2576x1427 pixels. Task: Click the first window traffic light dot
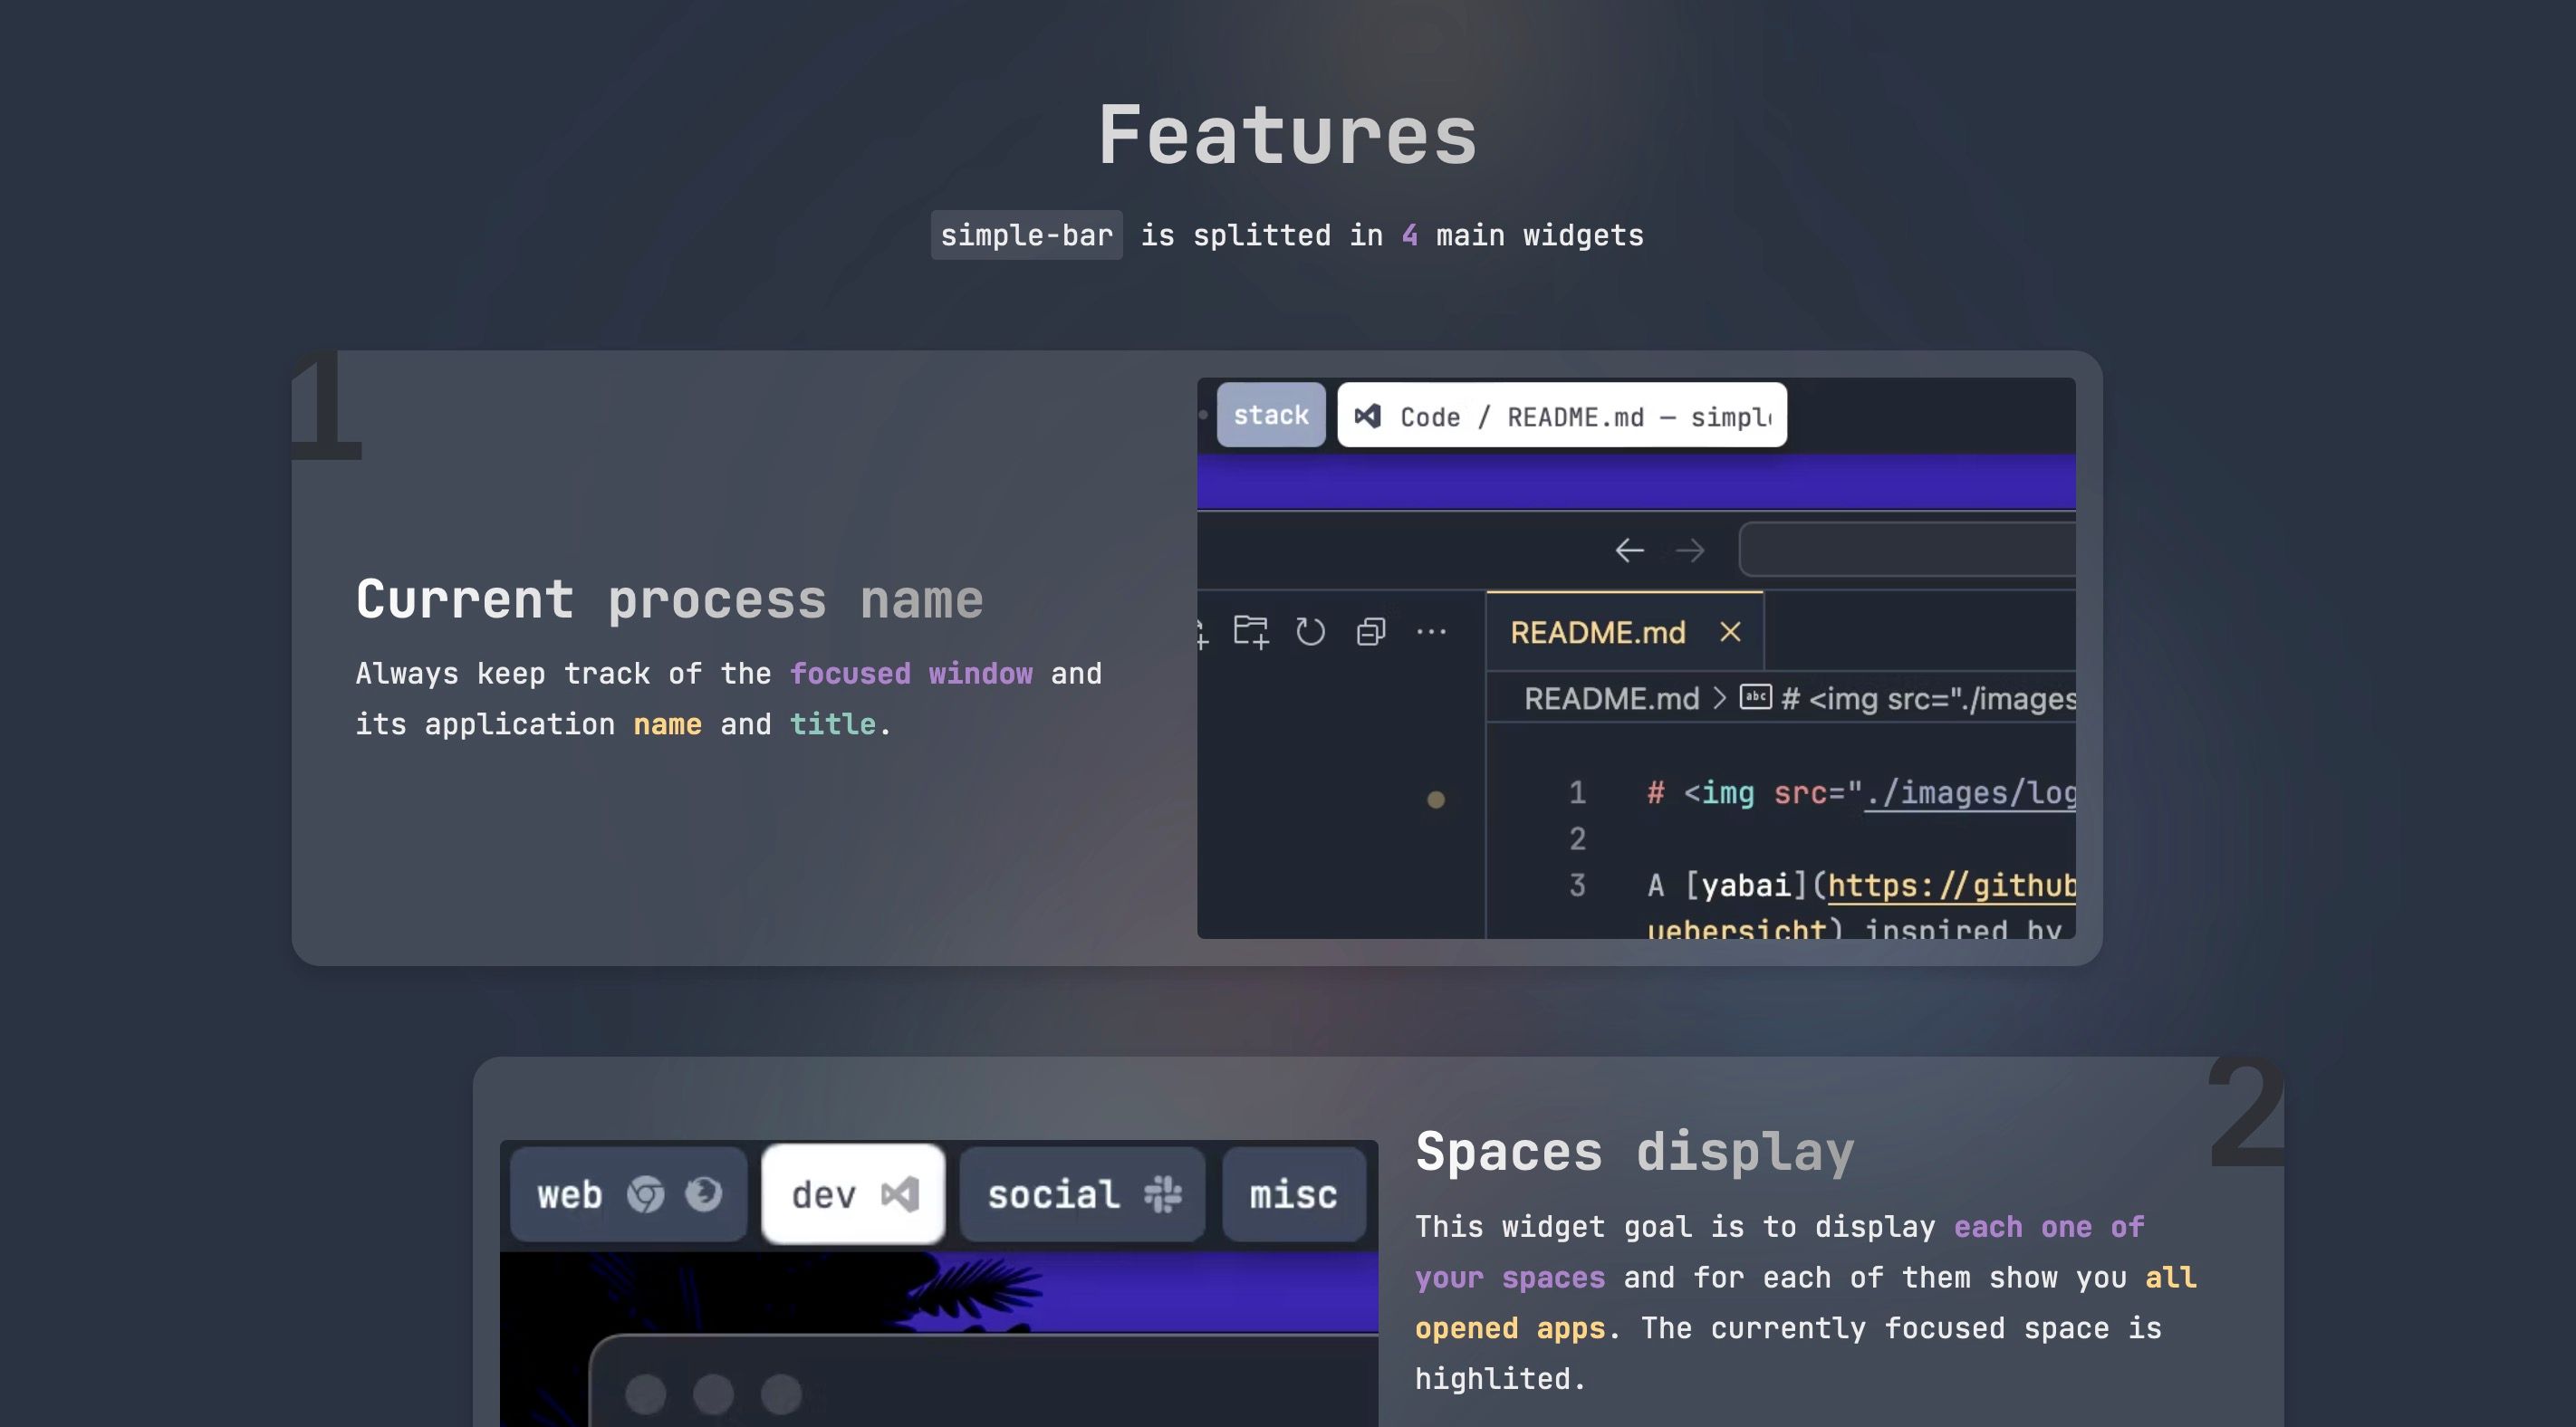tap(645, 1394)
